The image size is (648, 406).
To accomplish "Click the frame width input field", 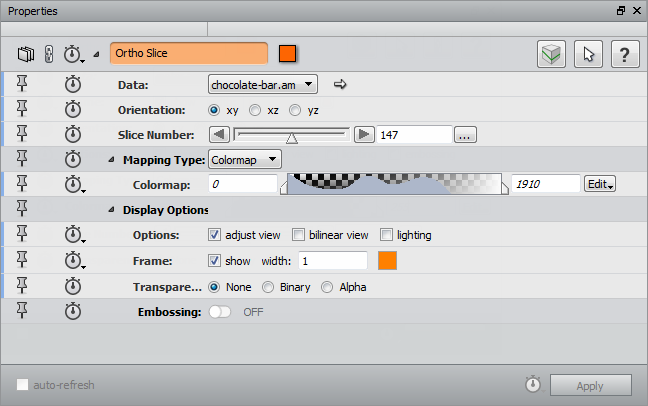I will [333, 261].
